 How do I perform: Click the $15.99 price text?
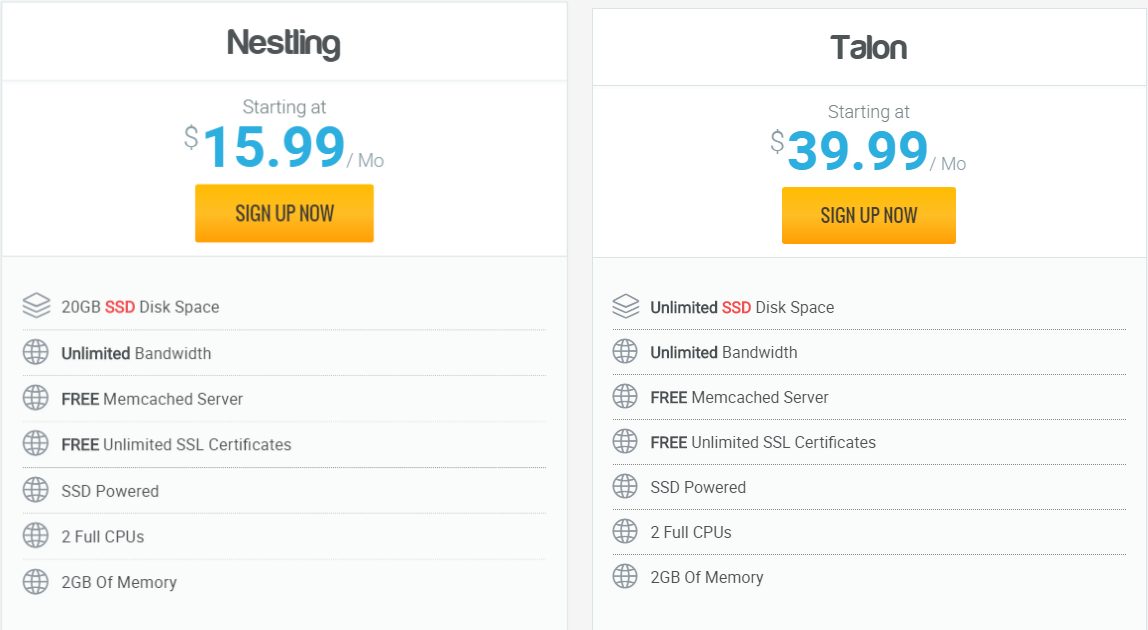273,147
